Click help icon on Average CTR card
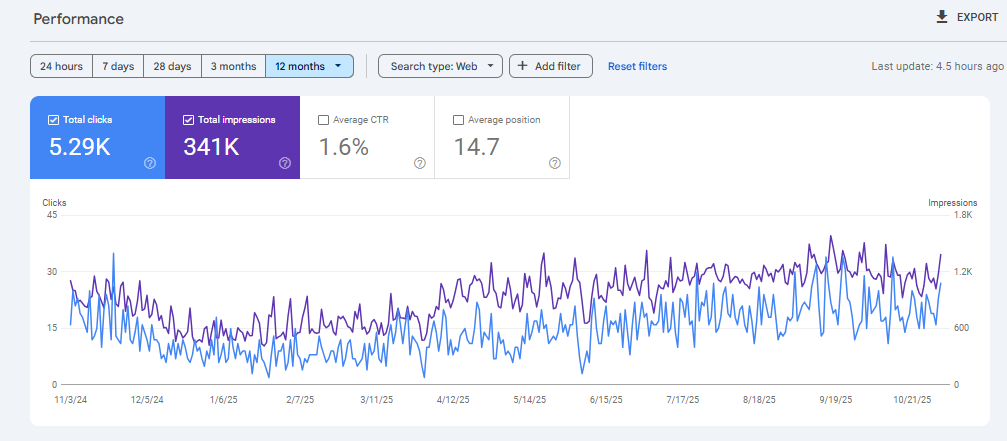 (419, 163)
